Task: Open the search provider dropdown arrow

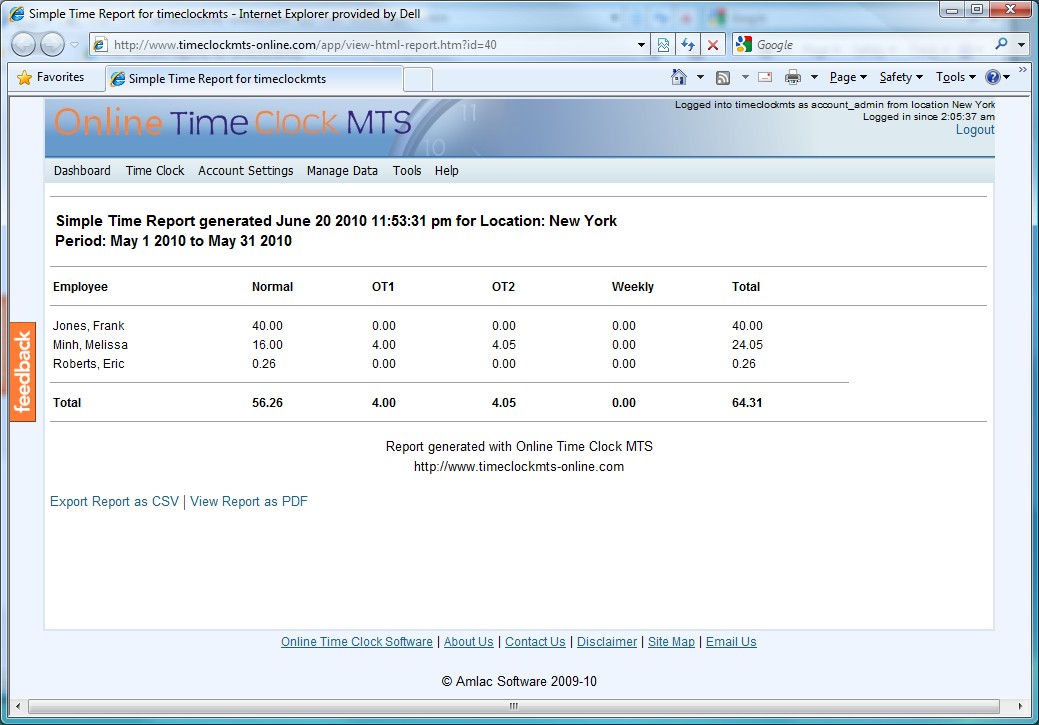Action: [1021, 45]
